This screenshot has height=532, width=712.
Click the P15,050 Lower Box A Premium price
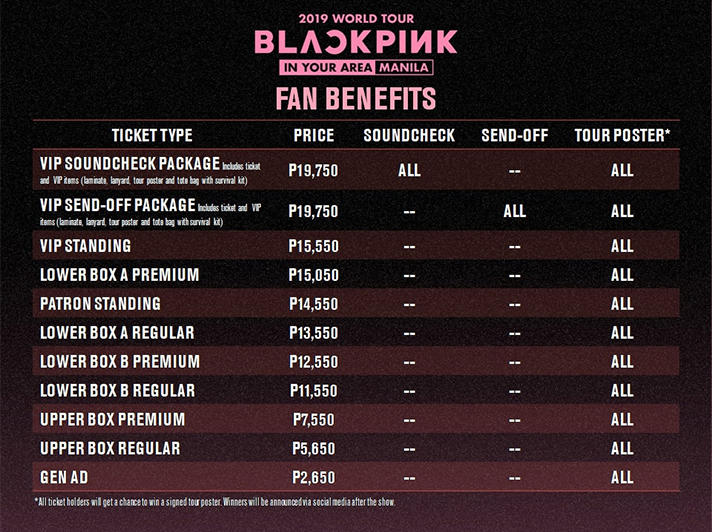coord(313,275)
